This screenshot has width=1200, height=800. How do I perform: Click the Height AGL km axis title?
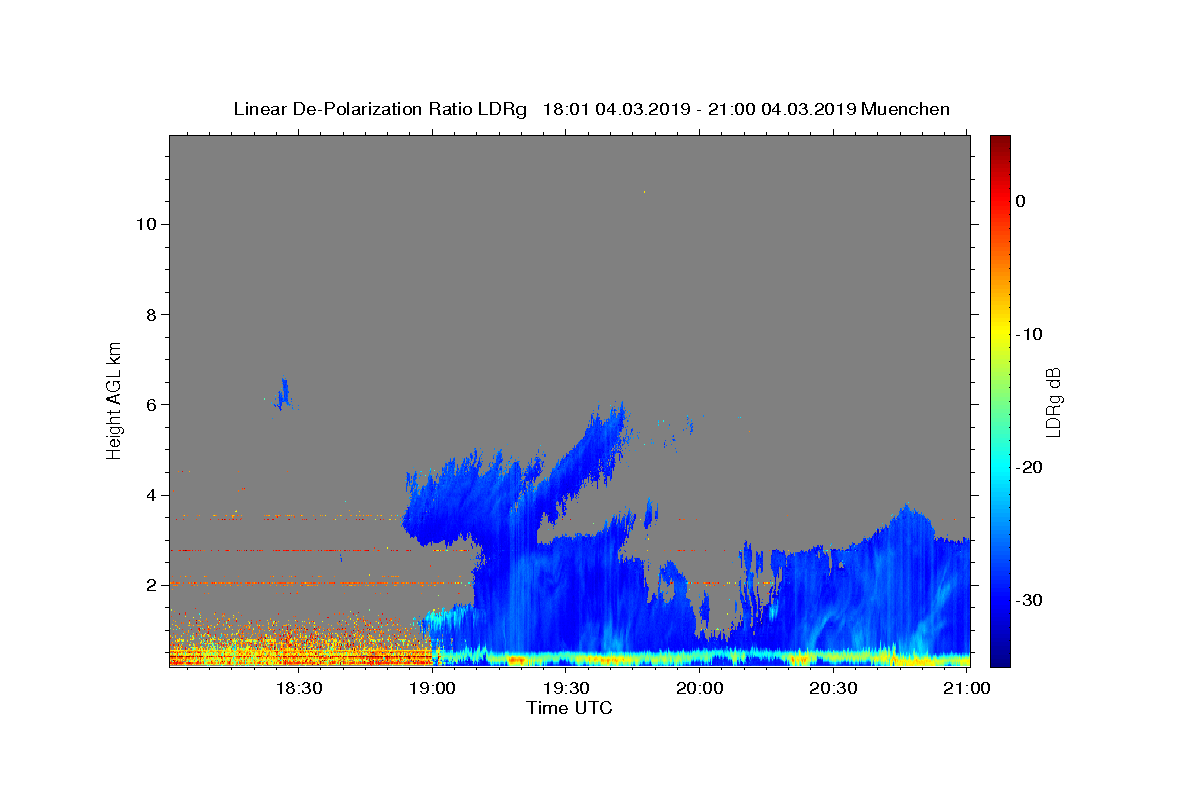click(115, 400)
